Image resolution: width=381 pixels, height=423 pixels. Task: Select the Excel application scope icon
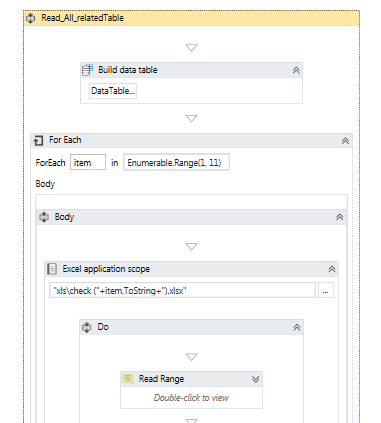pos(52,269)
